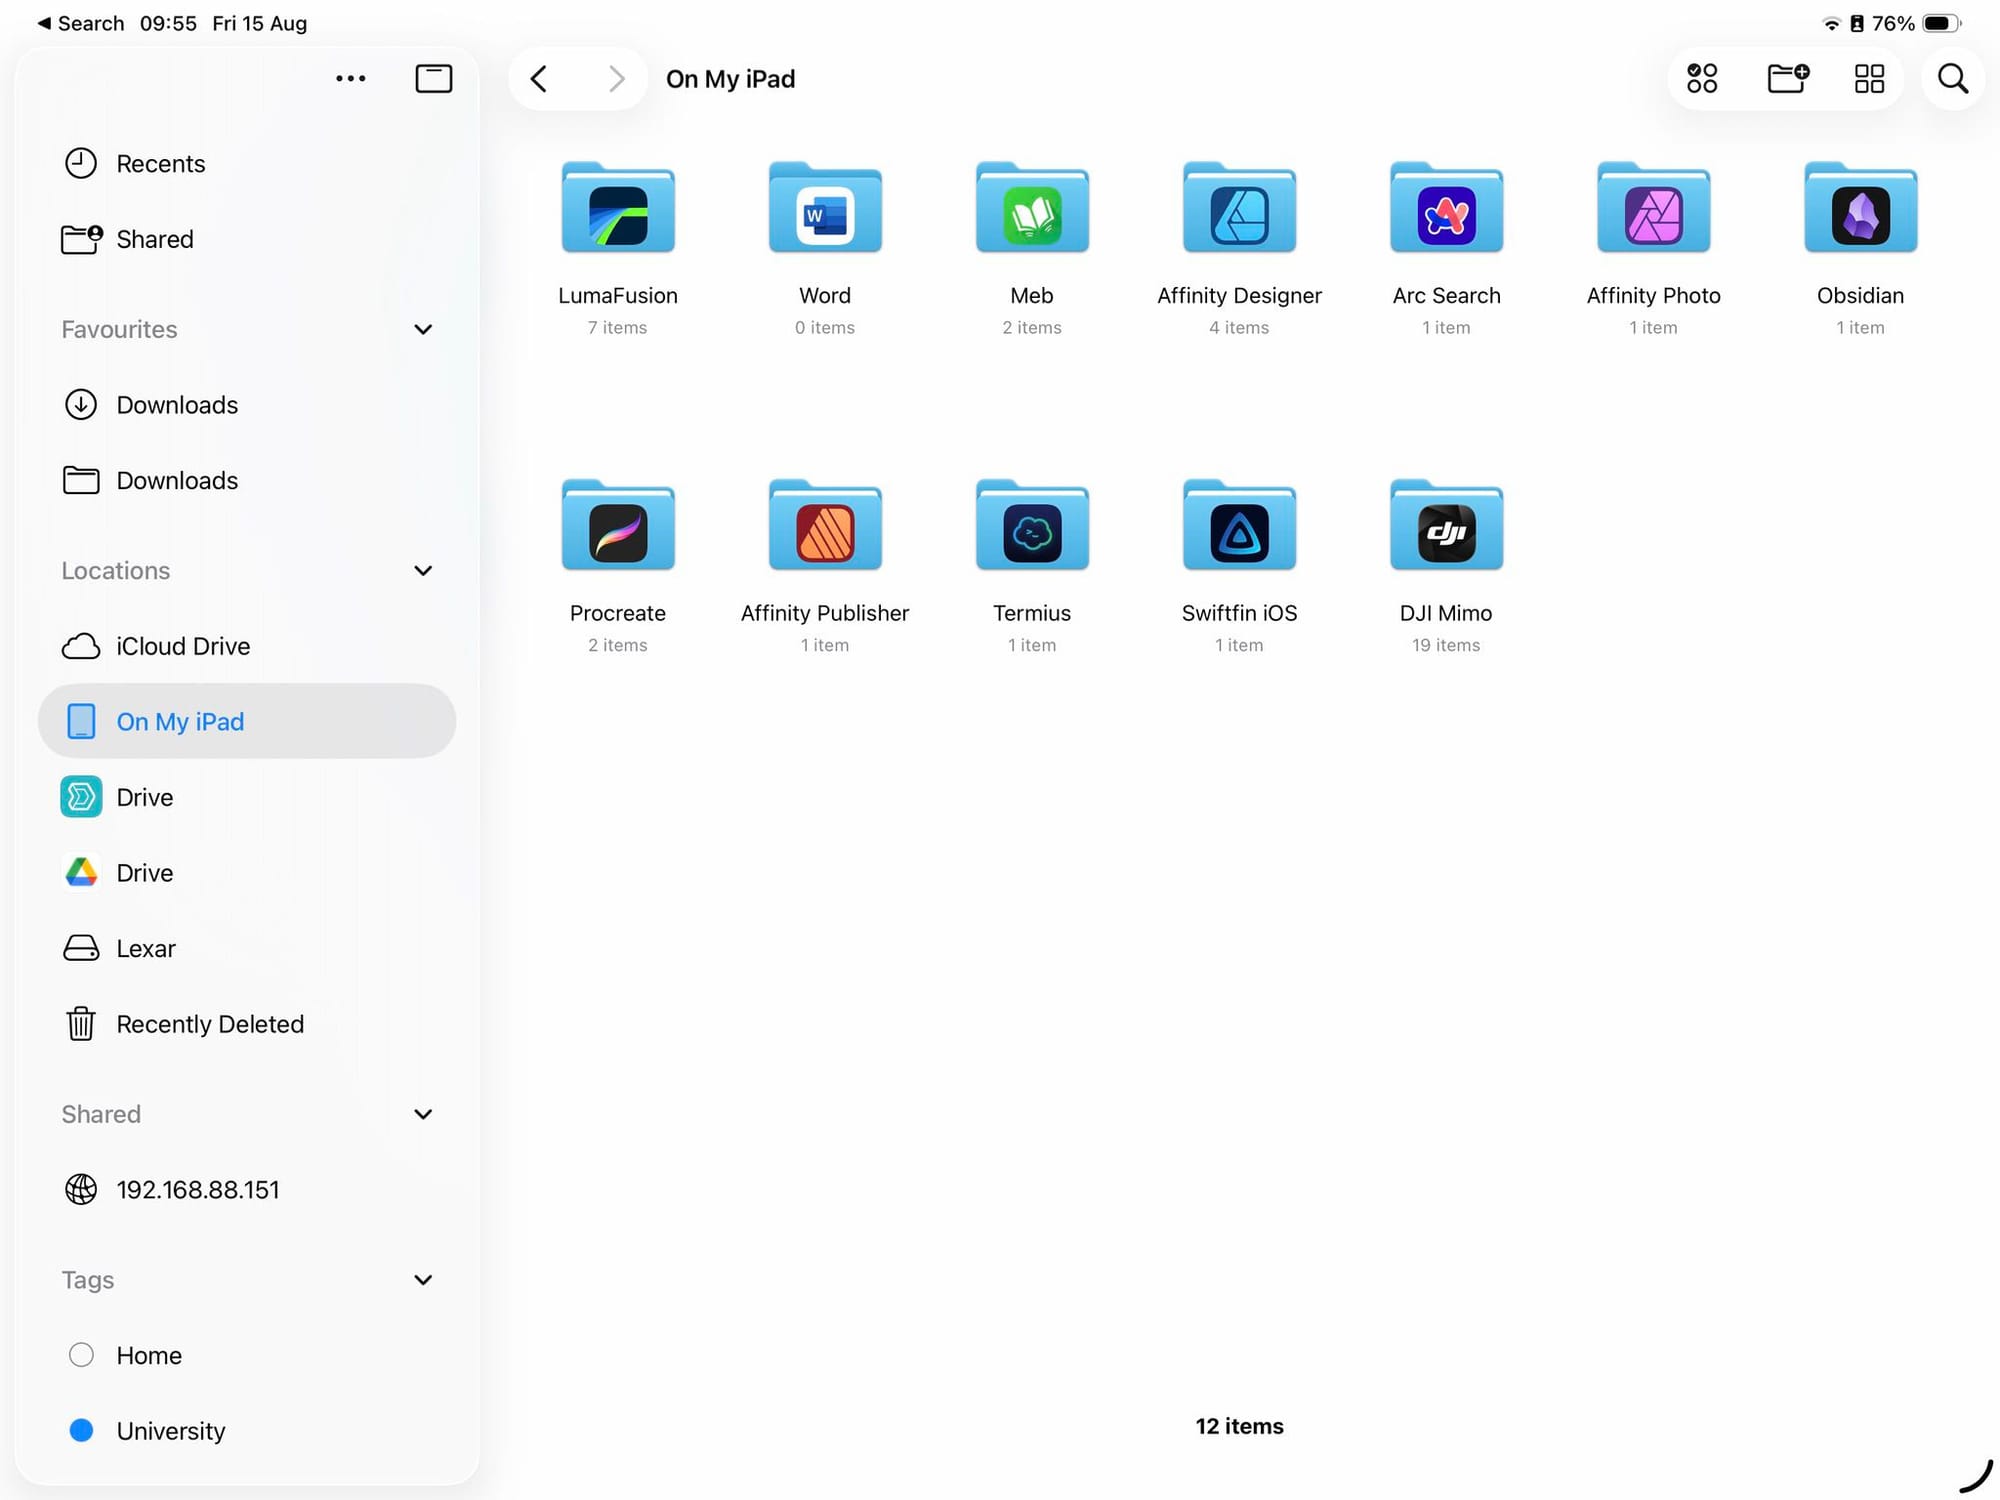Open the Affinity Designer folder

[1239, 207]
